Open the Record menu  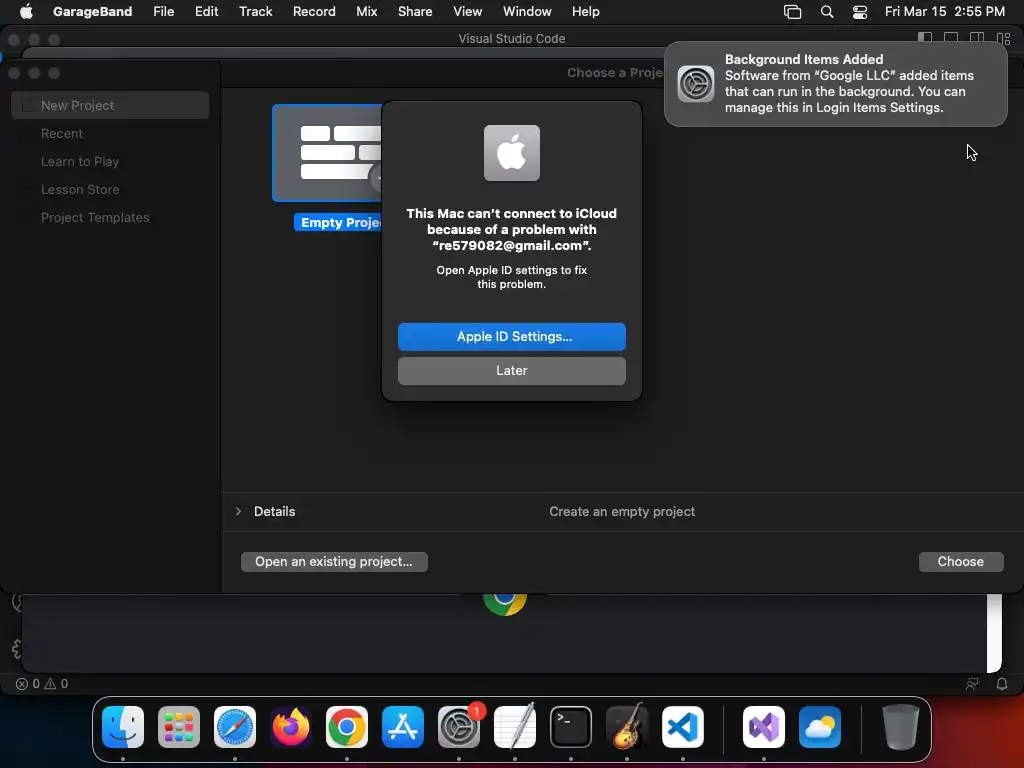pyautogui.click(x=314, y=11)
